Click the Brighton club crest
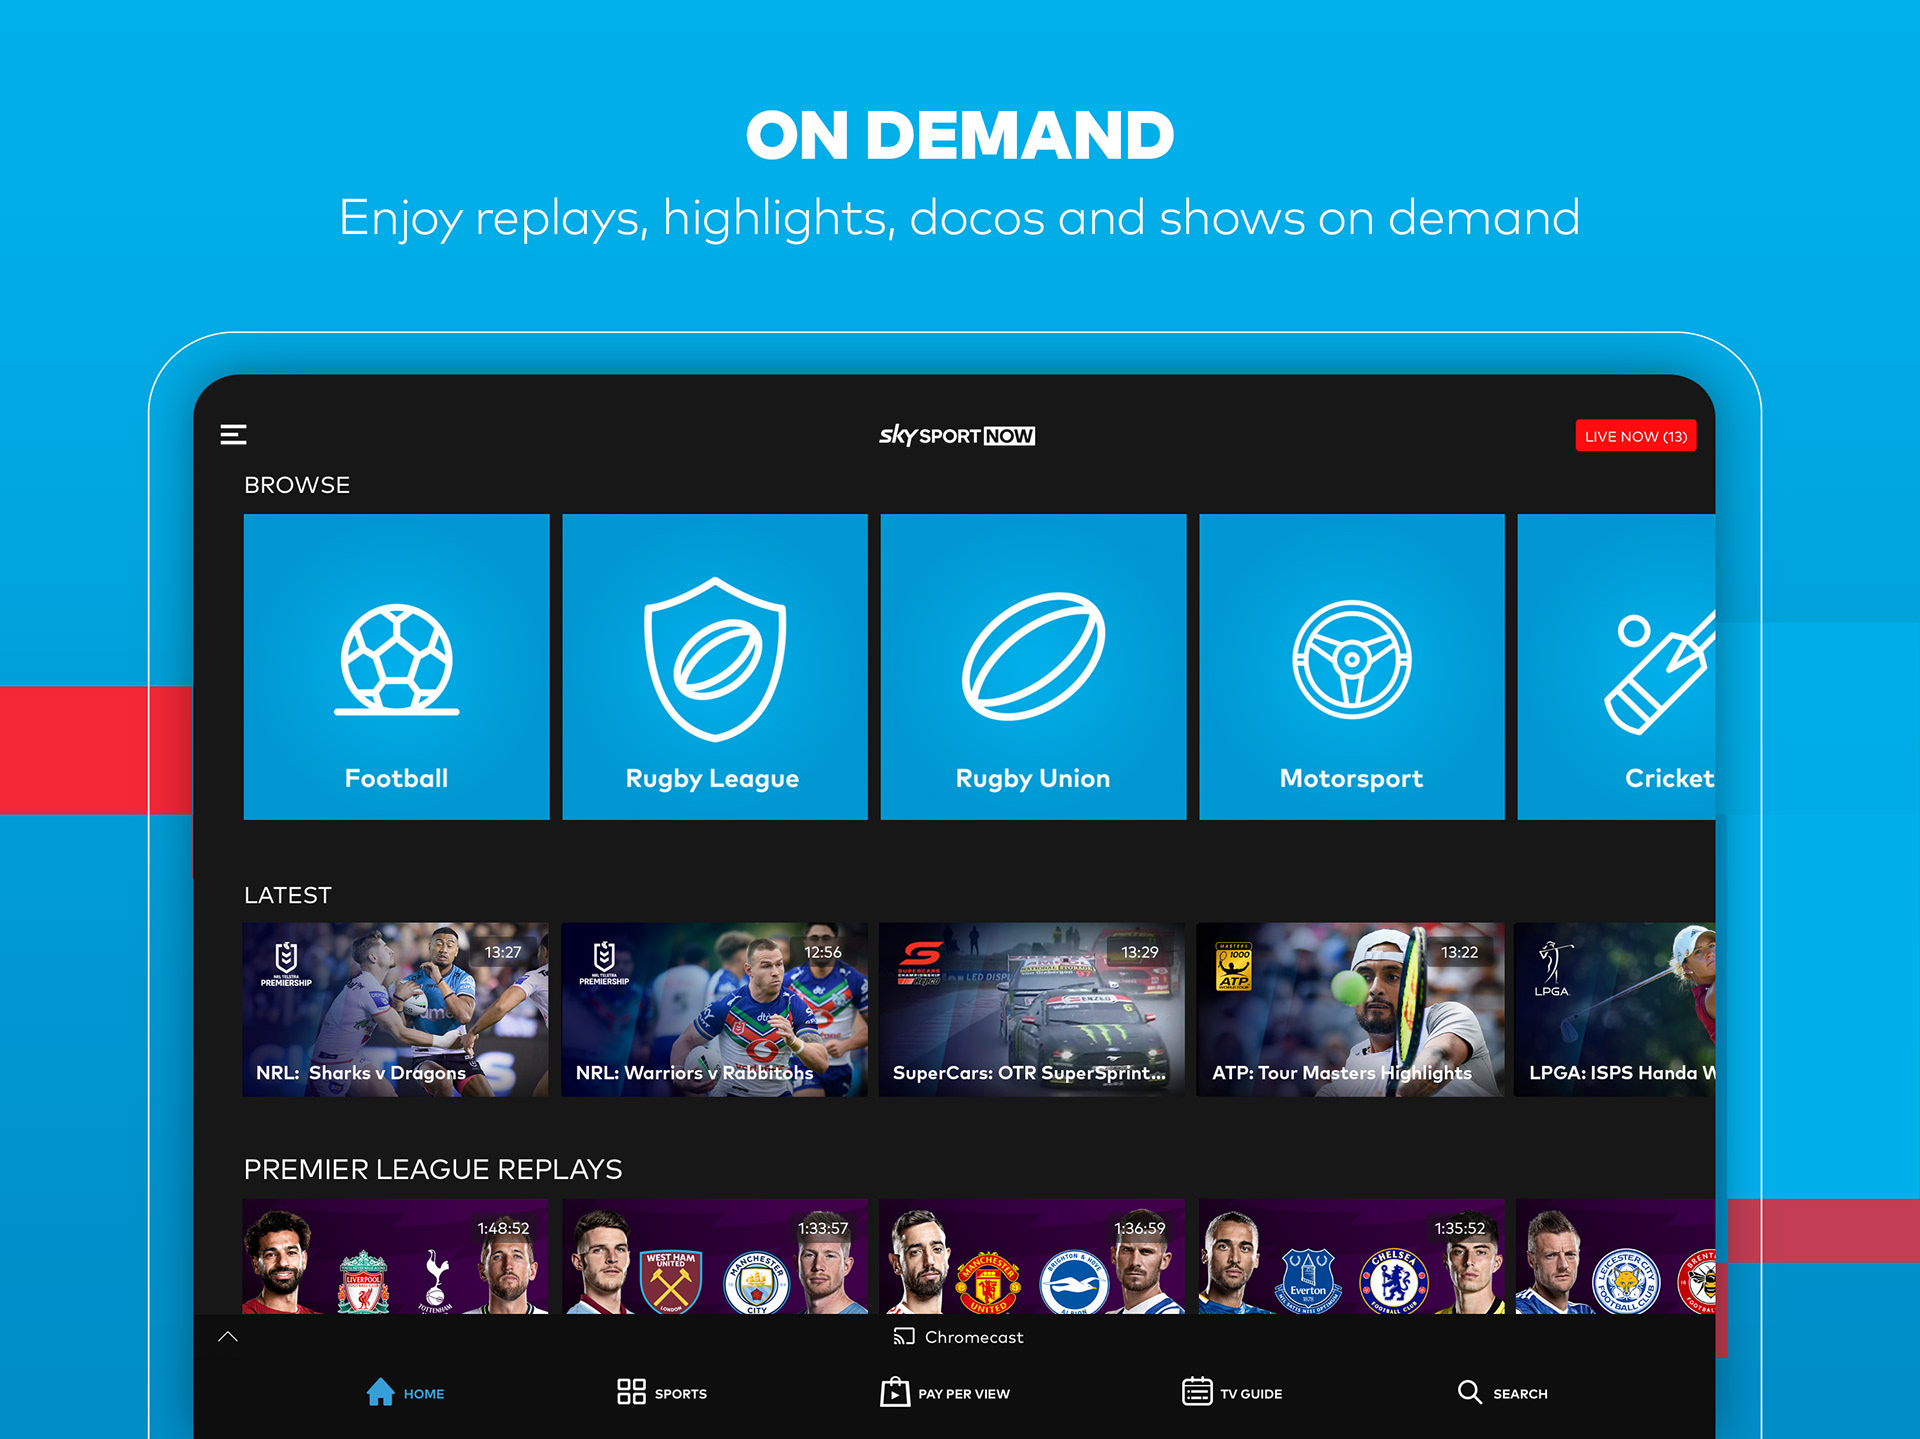 (x=1074, y=1283)
